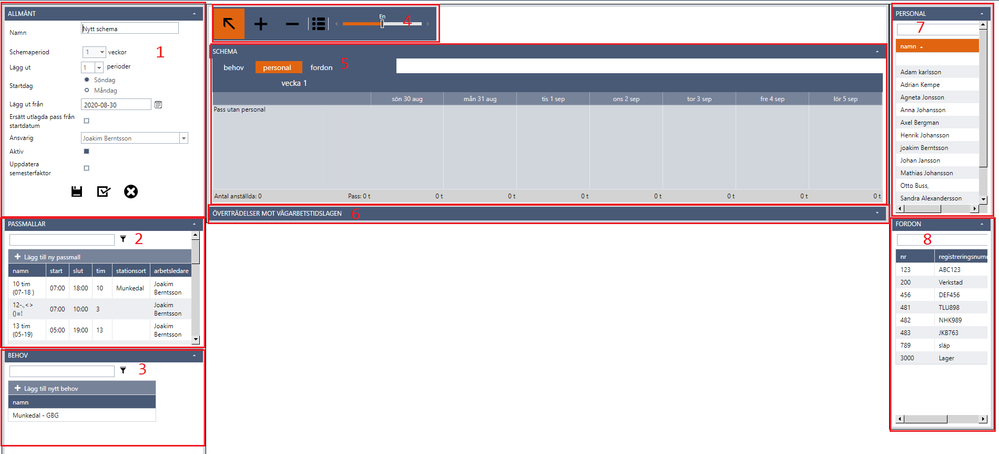Click the Schema panel search field
999x454 pixels.
point(639,66)
